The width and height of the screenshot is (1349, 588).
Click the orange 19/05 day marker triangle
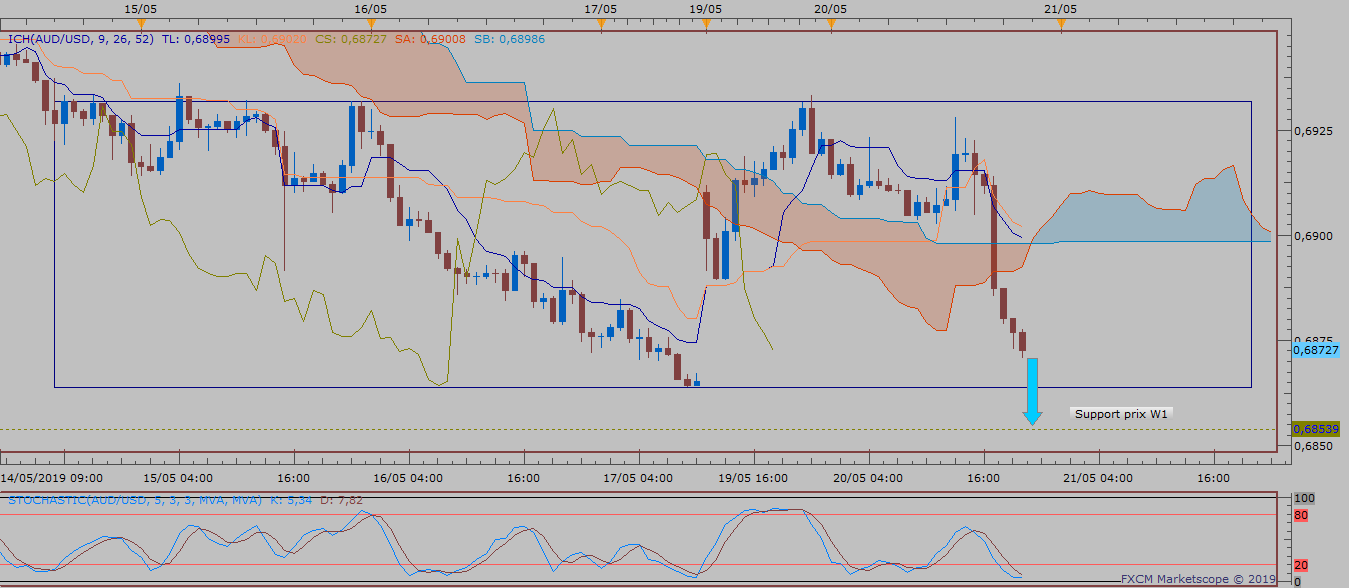(x=706, y=23)
